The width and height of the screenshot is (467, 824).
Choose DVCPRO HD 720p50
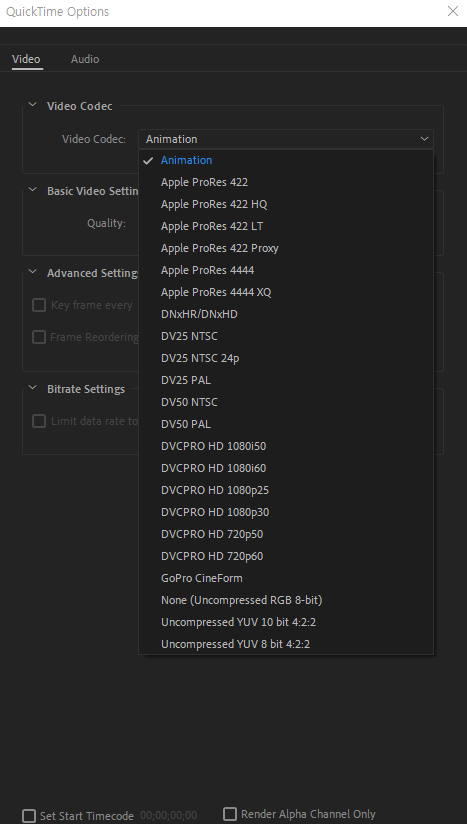286,534
